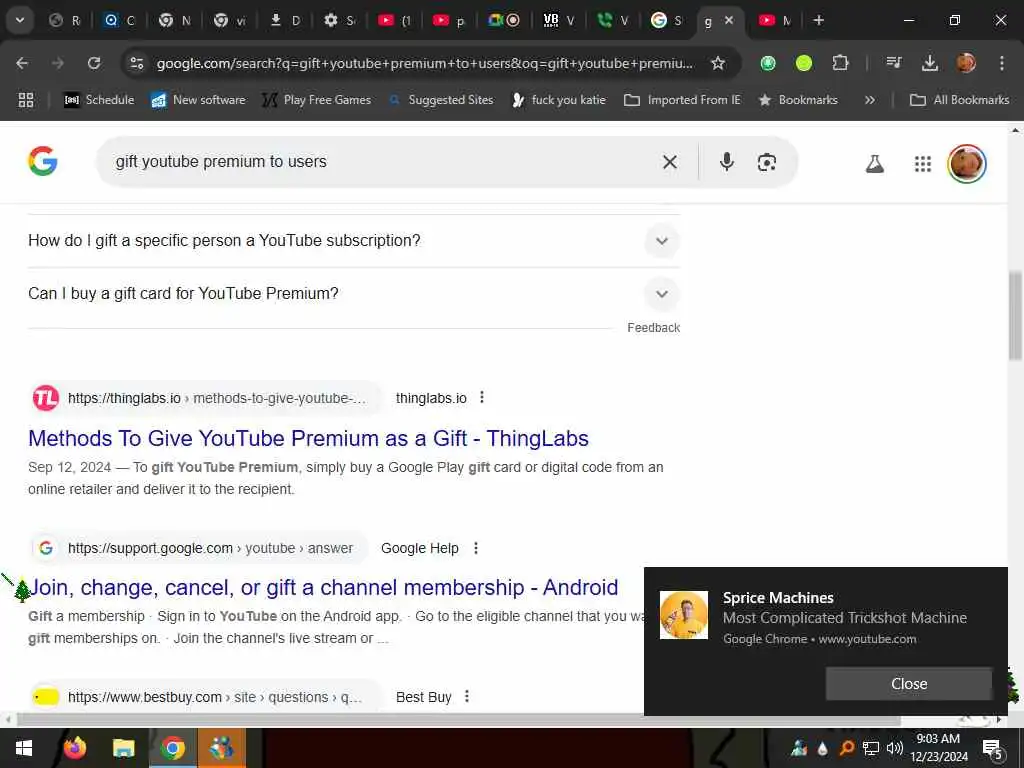Close the active Google search tab
1024x768 pixels.
pyautogui.click(x=729, y=20)
